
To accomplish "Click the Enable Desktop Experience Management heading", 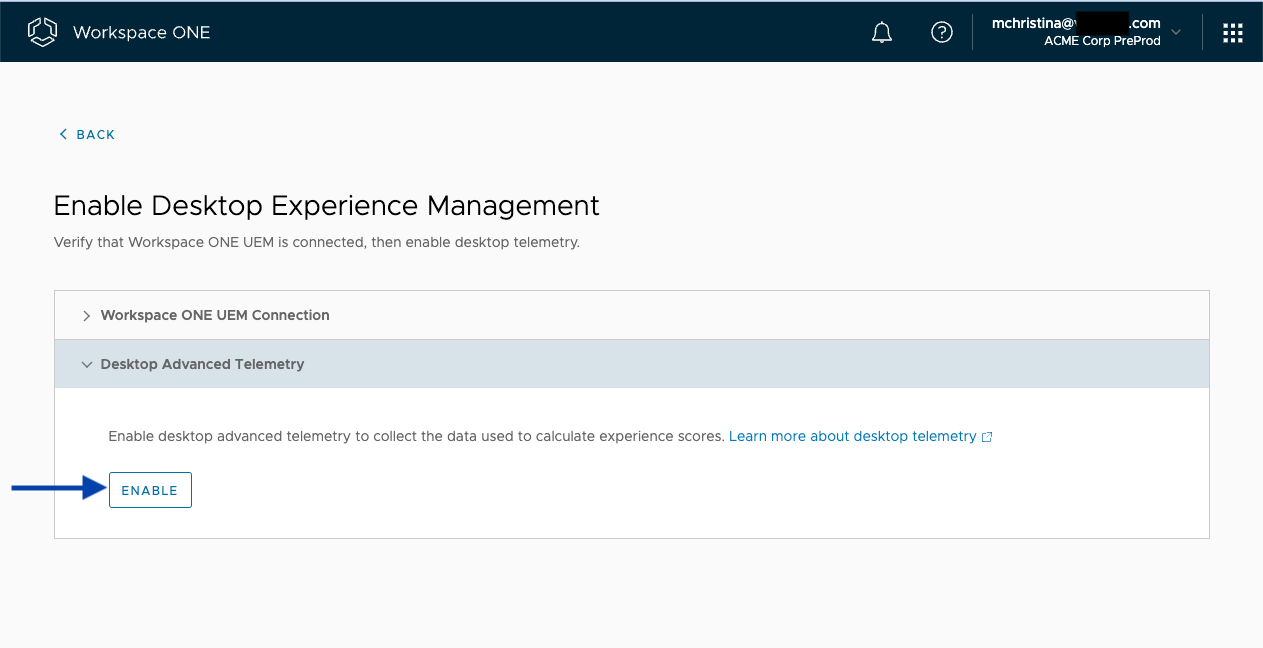I will click(326, 205).
